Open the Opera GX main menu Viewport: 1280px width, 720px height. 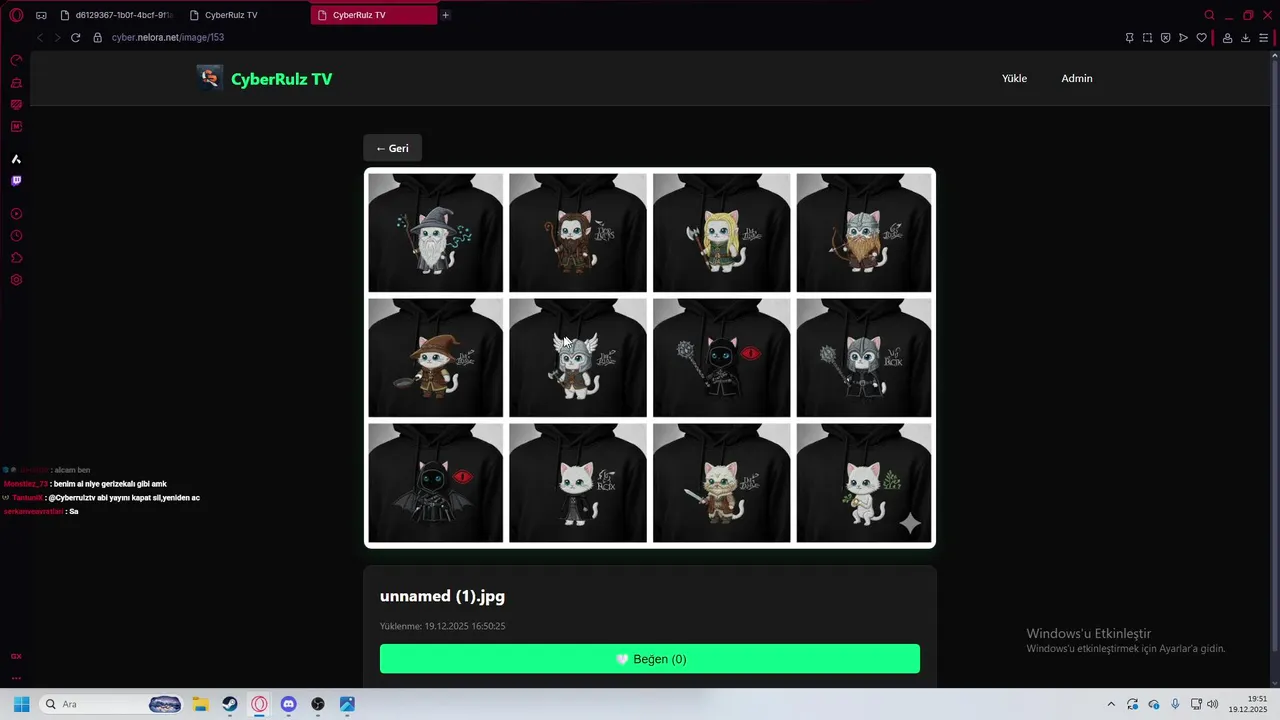click(x=16, y=15)
